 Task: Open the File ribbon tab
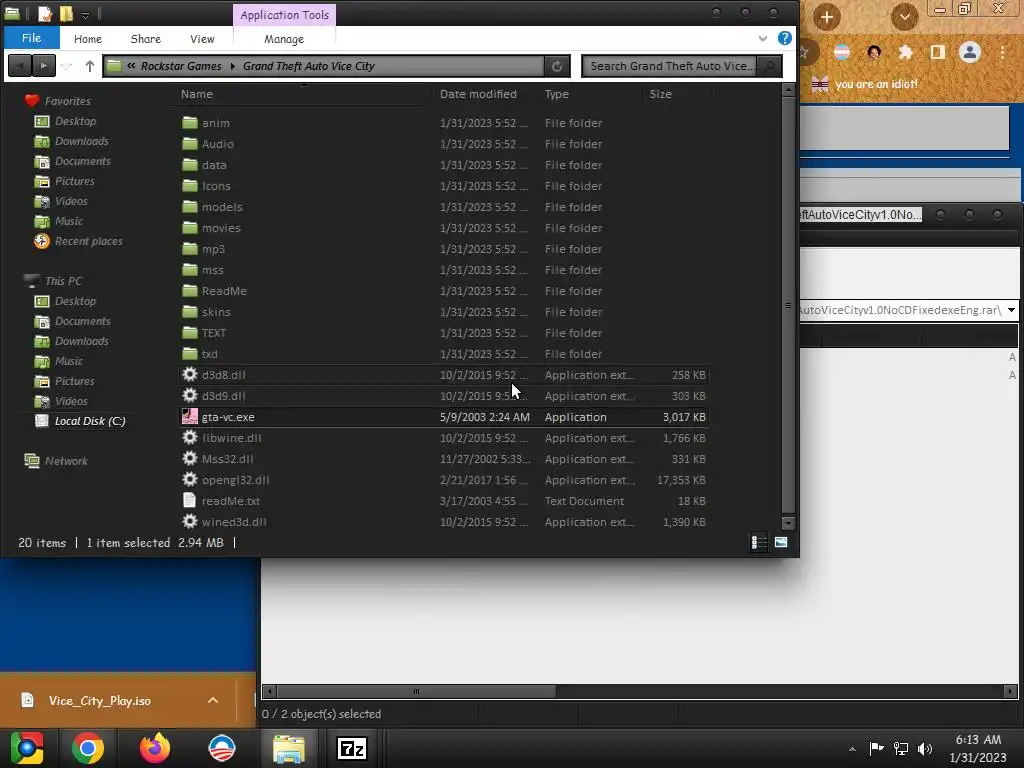(x=31, y=38)
